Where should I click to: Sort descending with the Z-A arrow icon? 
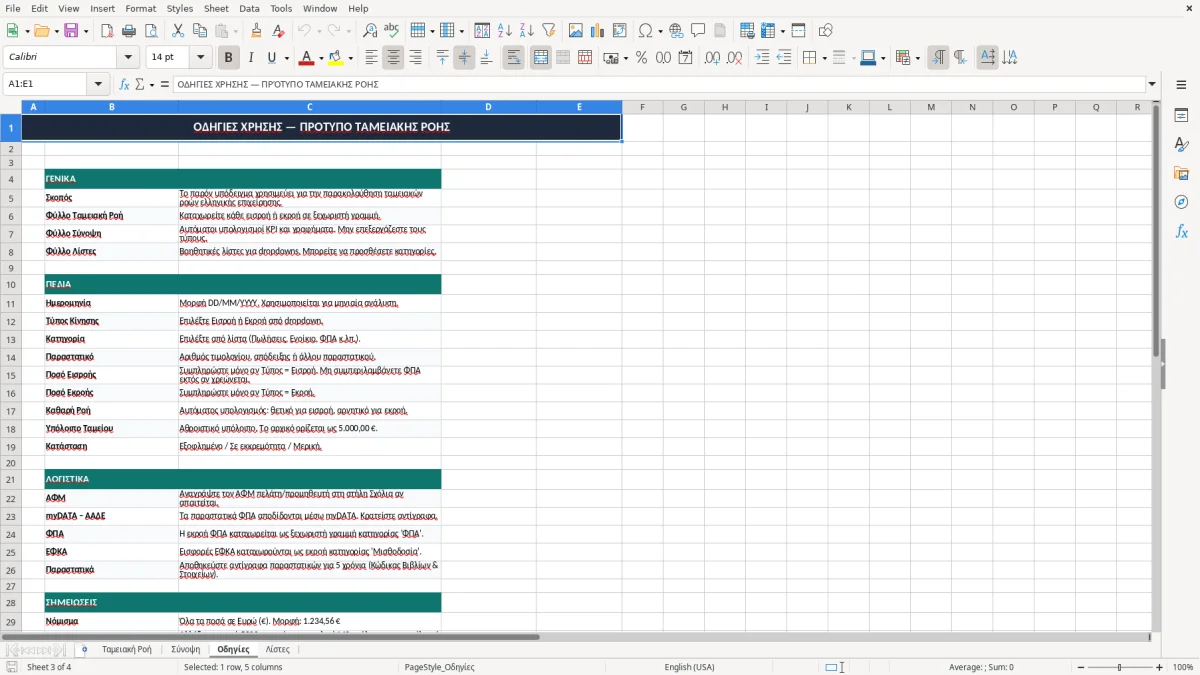tap(526, 31)
